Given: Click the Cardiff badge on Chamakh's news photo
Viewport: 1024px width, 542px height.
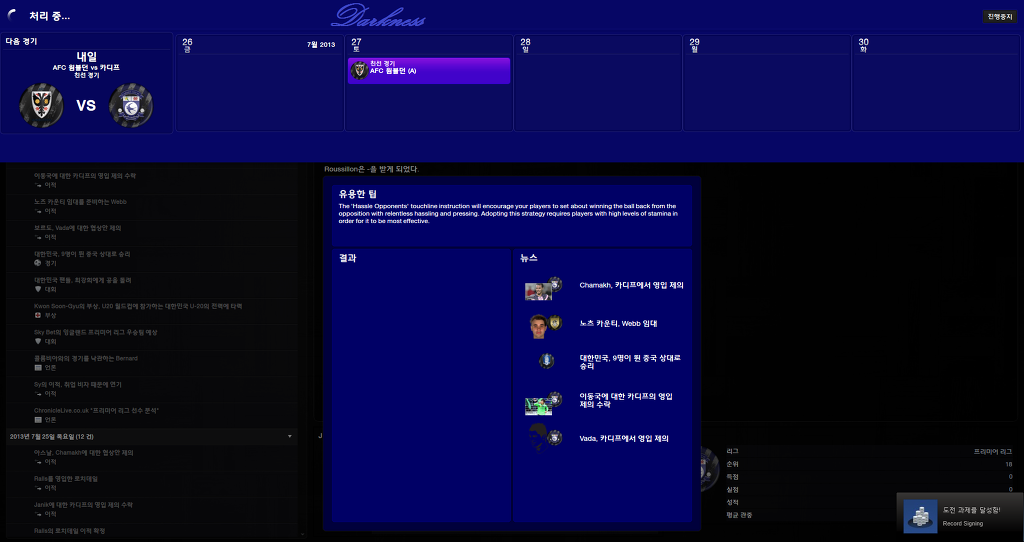Looking at the screenshot, I should tap(555, 284).
